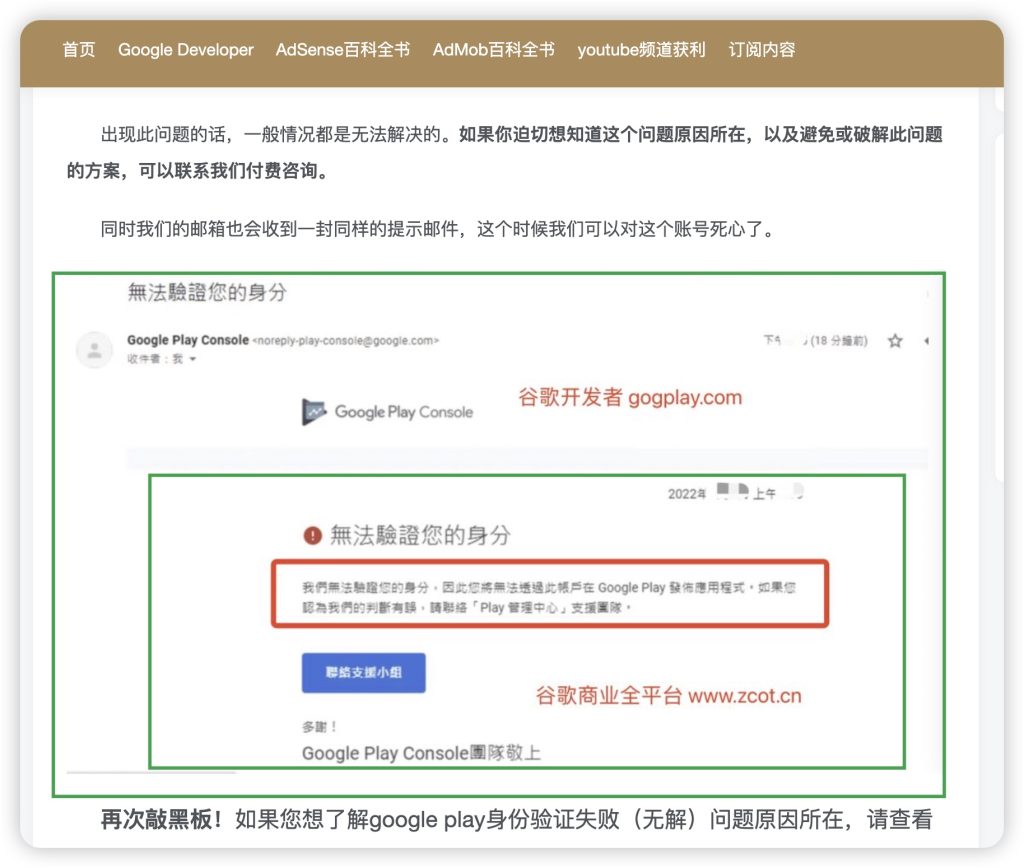
Task: Click the reply arrow beside the star
Action: click(926, 340)
